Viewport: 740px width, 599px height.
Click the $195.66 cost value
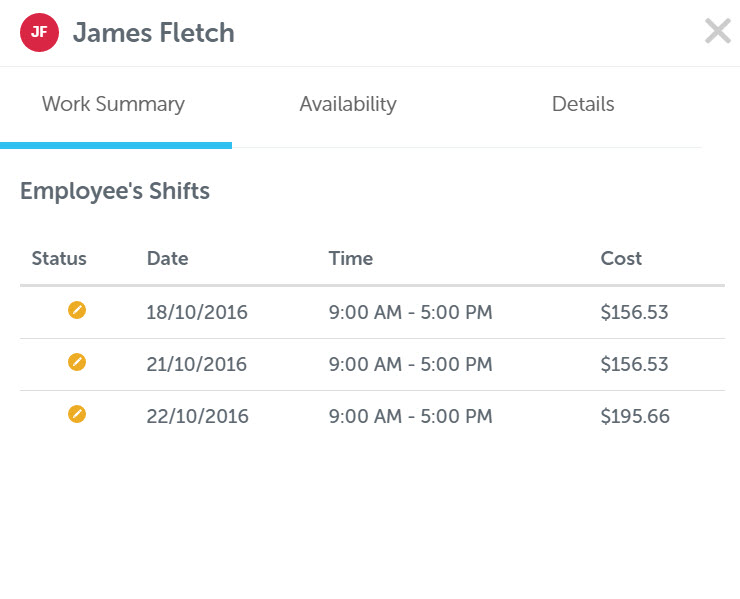click(x=635, y=416)
